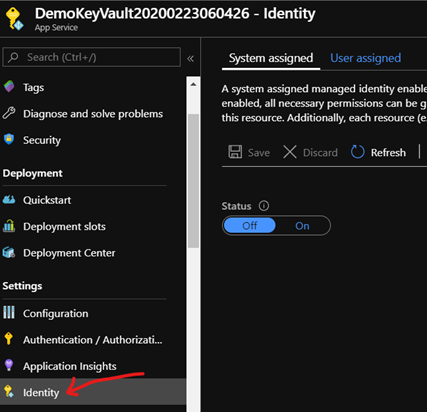427x412 pixels.
Task: Click the Refresh button label
Action: (x=388, y=153)
